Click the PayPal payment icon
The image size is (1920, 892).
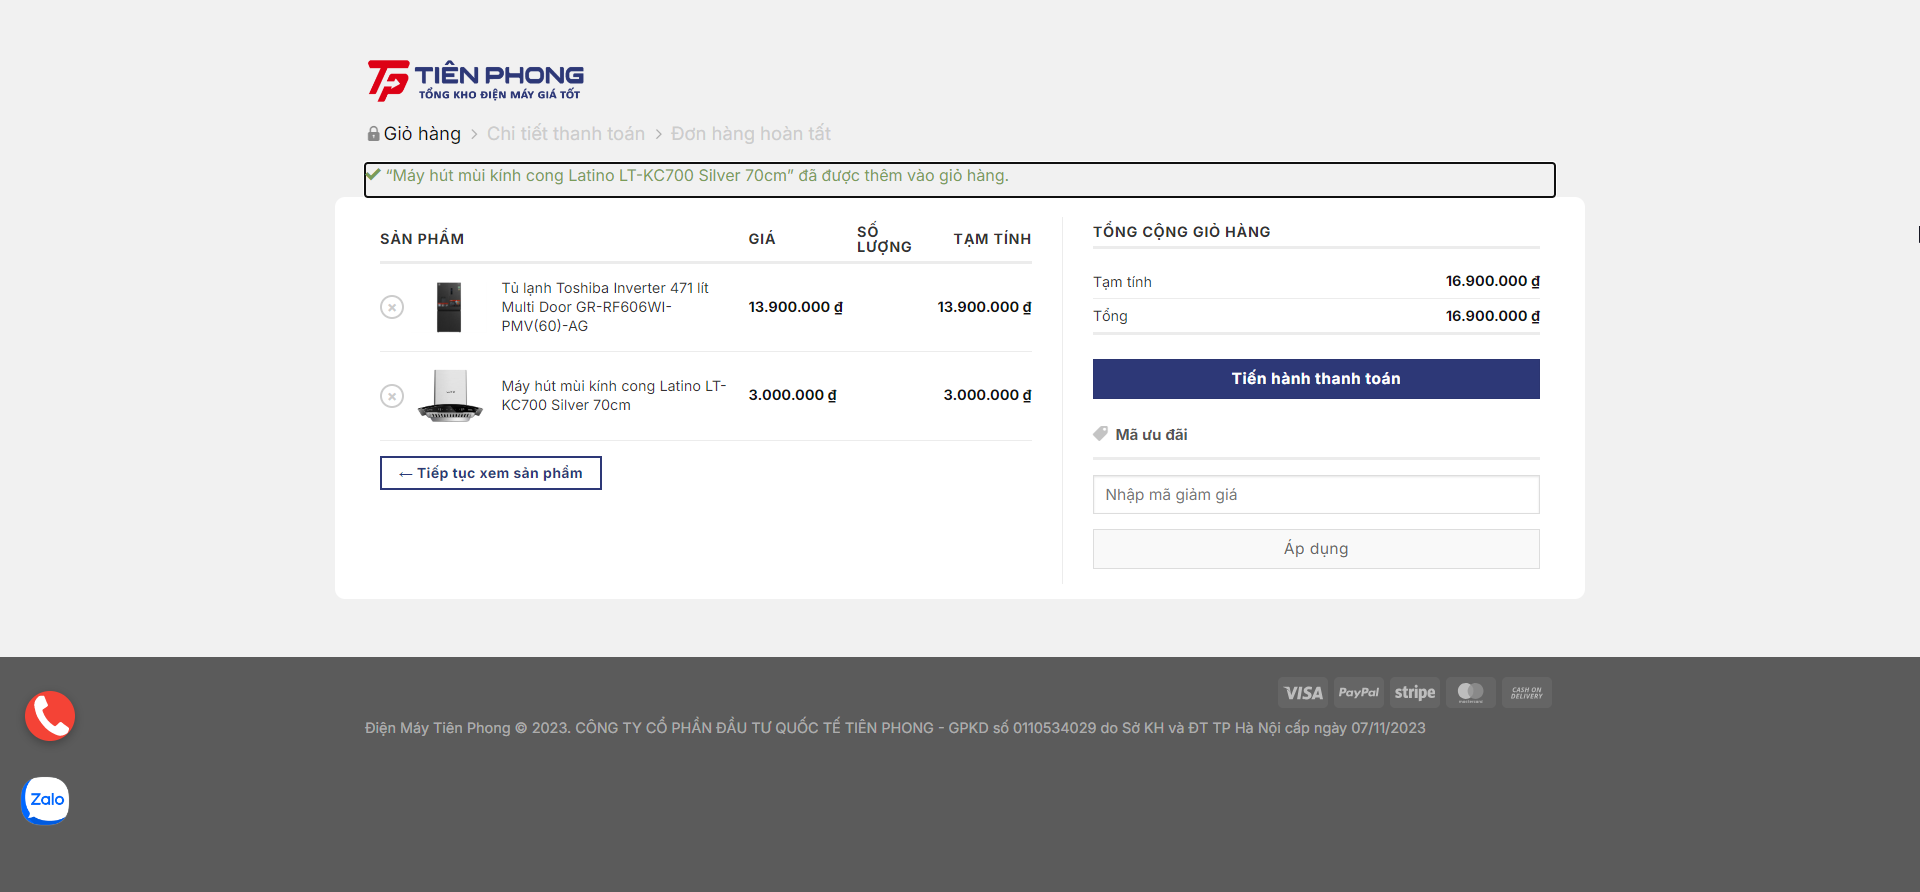point(1358,693)
